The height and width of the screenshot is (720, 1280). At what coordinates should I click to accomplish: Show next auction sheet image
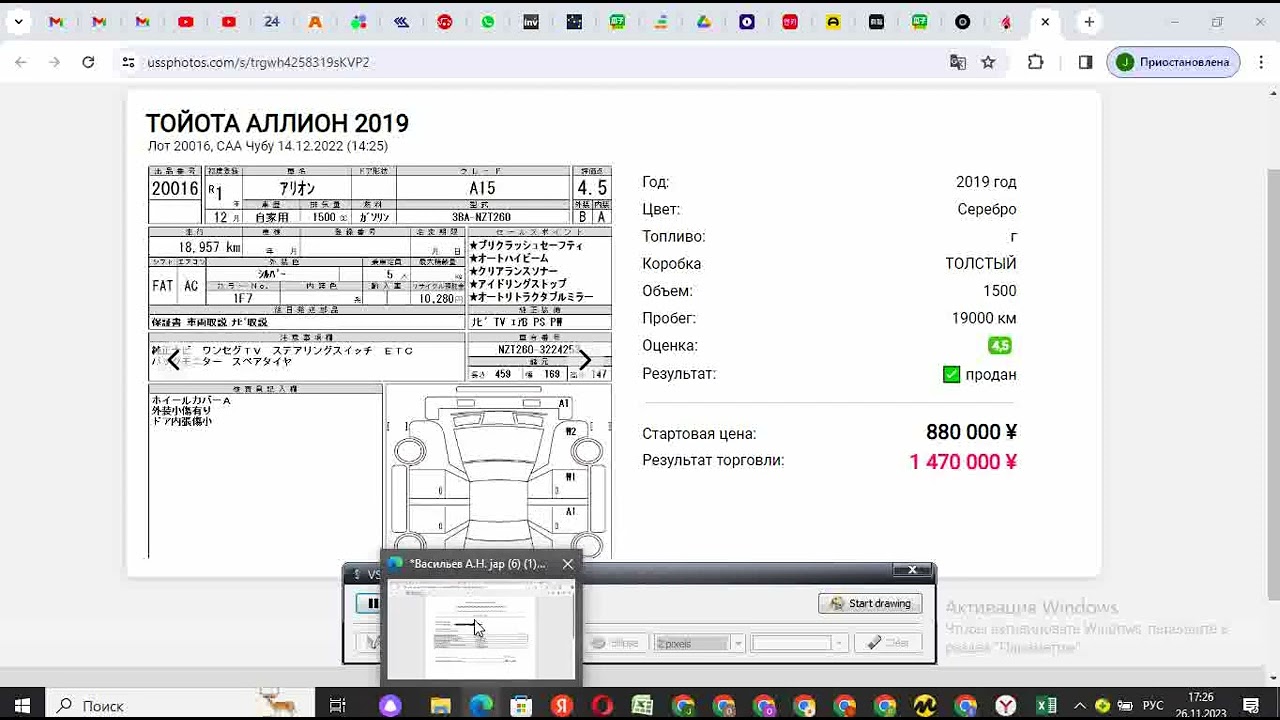(x=585, y=360)
